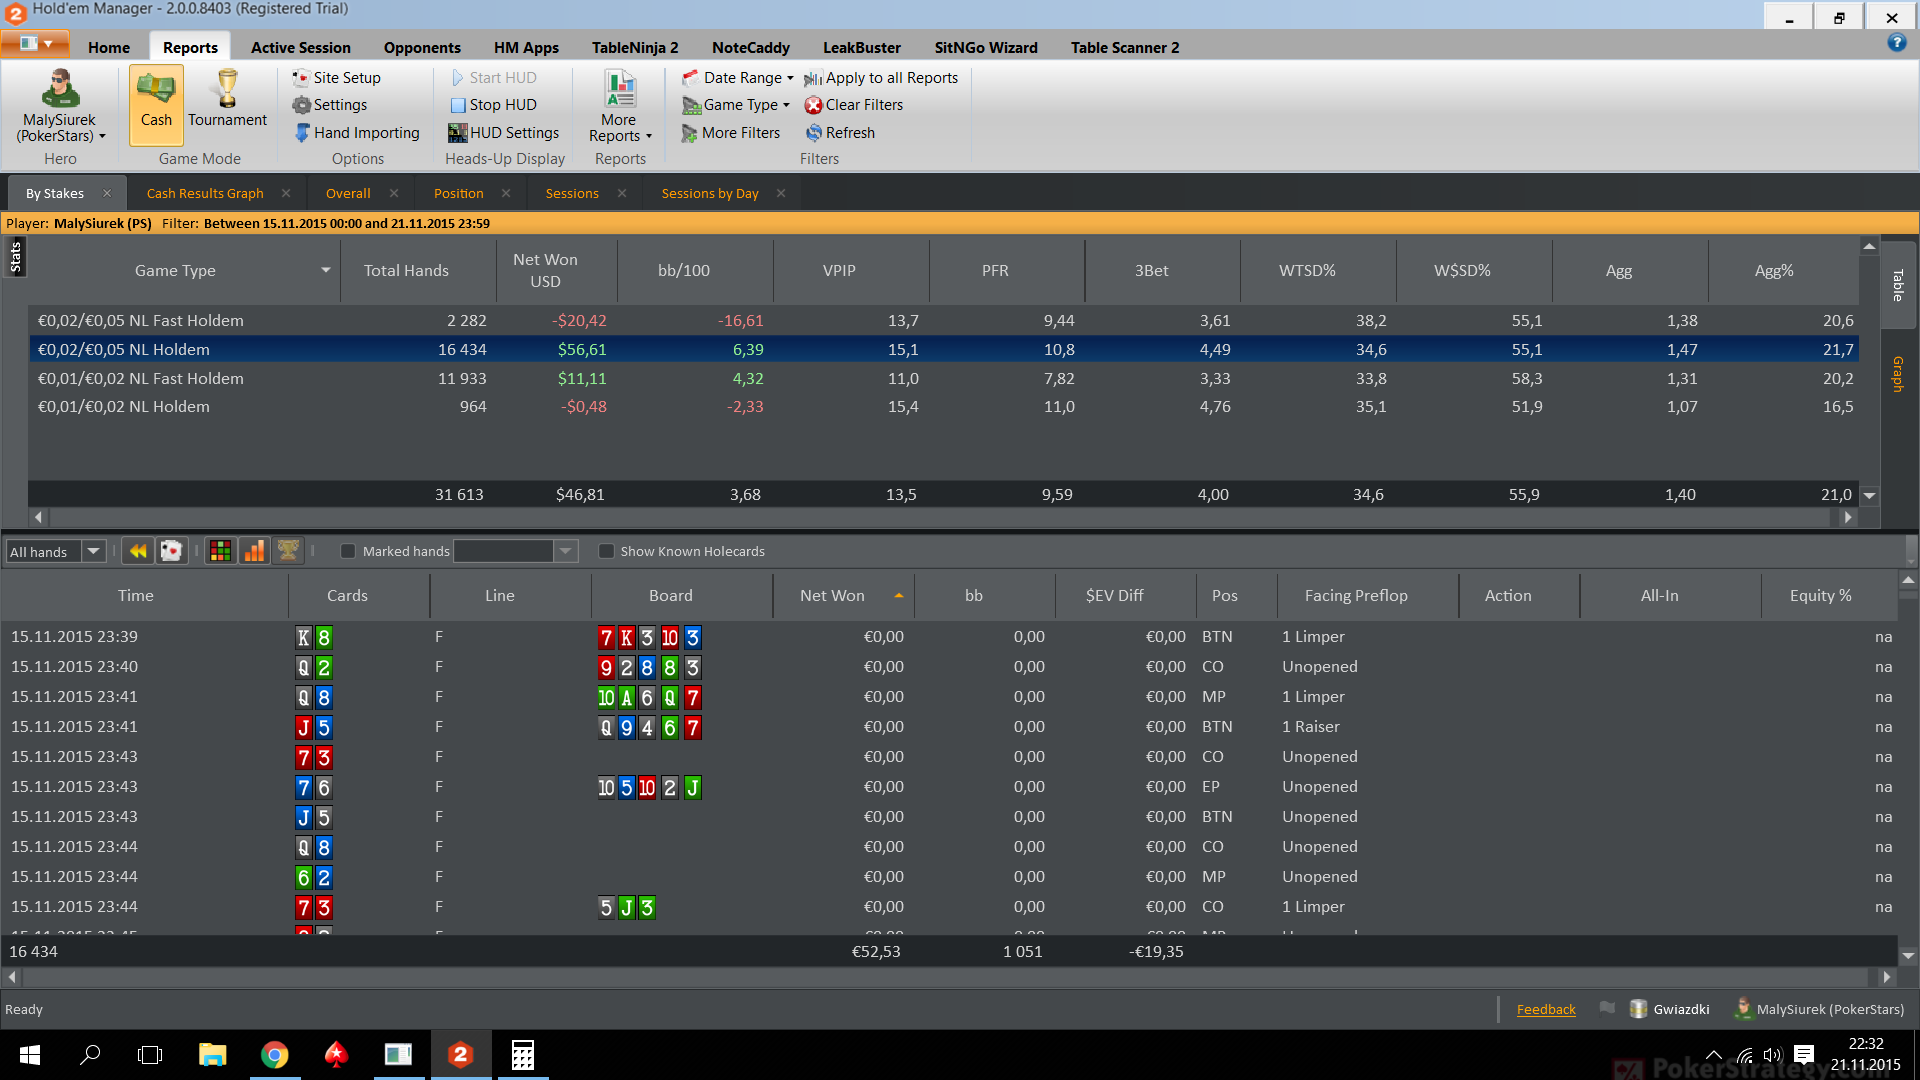Open the application menu button dropdown
This screenshot has height=1080, width=1920.
35,43
